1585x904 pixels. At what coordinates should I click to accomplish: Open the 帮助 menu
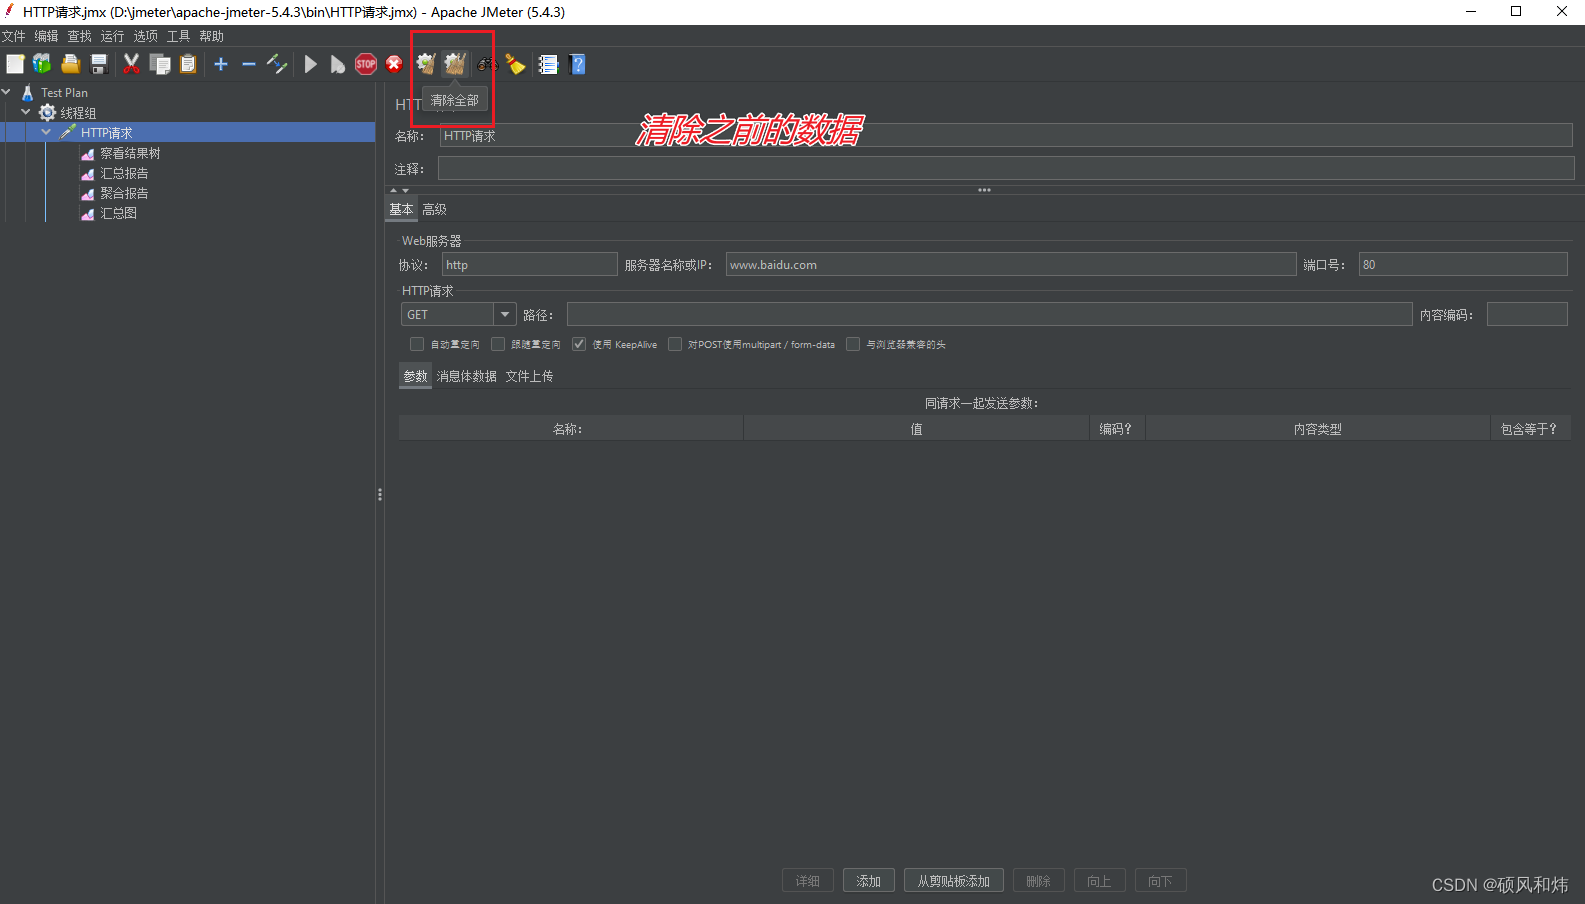212,36
